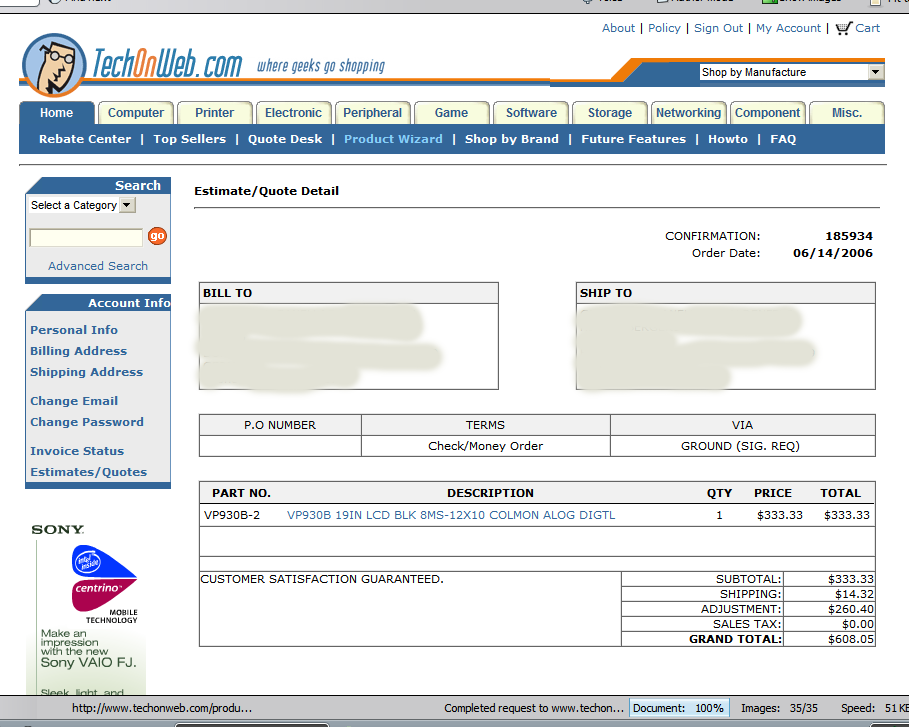Click the TechOnWeb geek mascot logo
Viewport: 909px width, 727px height.
tap(55, 65)
